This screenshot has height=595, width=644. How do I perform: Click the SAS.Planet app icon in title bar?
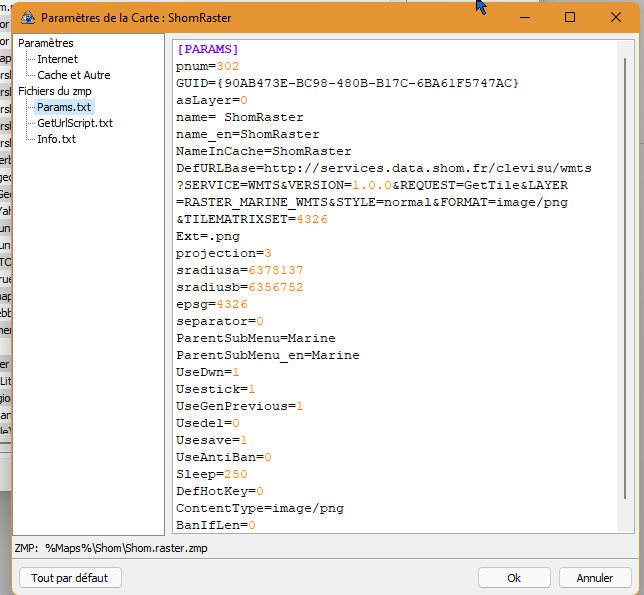click(x=28, y=18)
